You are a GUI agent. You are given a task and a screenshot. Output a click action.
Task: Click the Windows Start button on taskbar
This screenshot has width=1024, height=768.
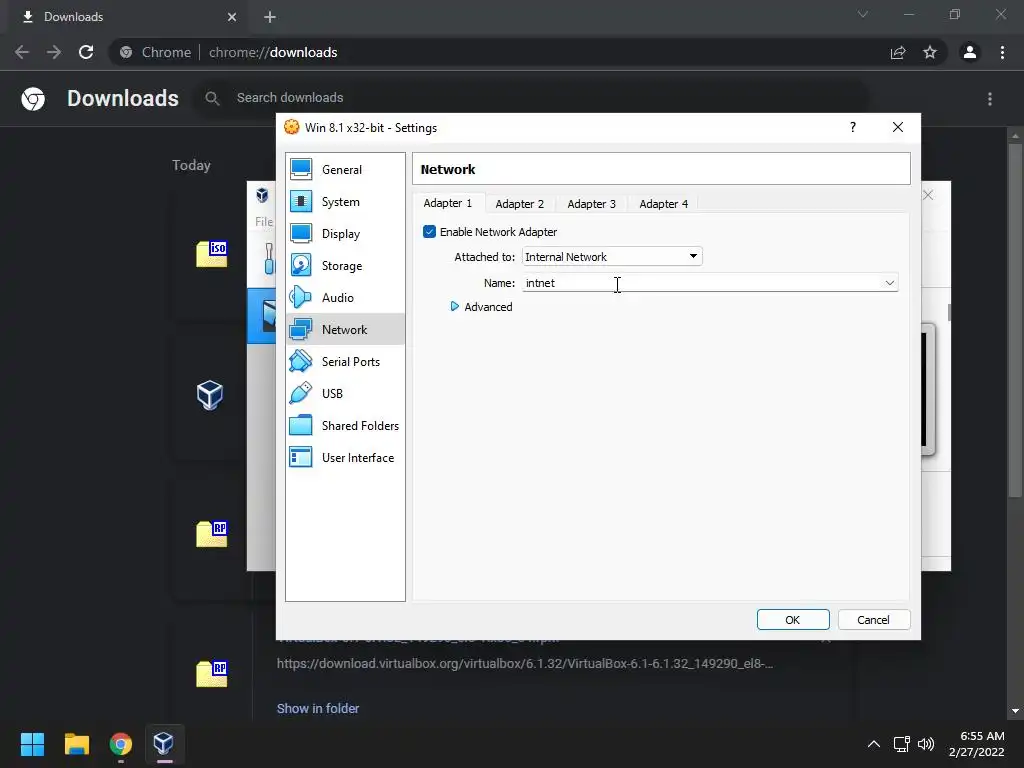(x=32, y=744)
